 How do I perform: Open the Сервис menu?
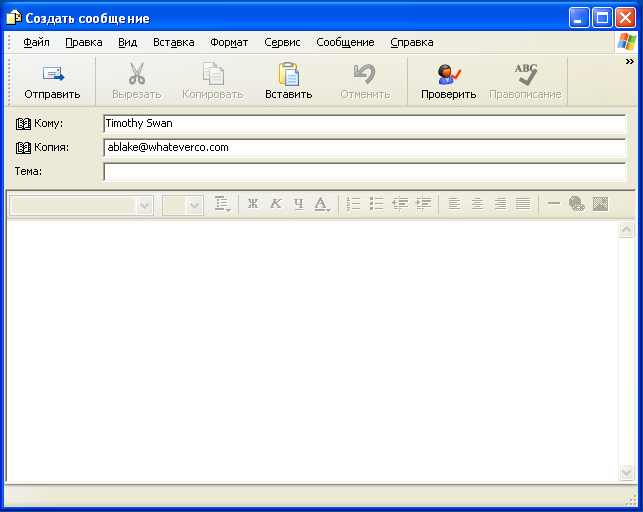click(x=282, y=42)
